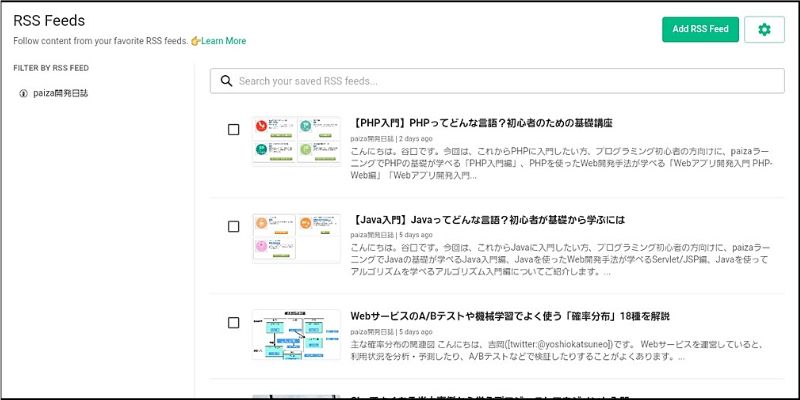Check the box for the Java入門 article
The width and height of the screenshot is (800, 400).
[x=233, y=227]
